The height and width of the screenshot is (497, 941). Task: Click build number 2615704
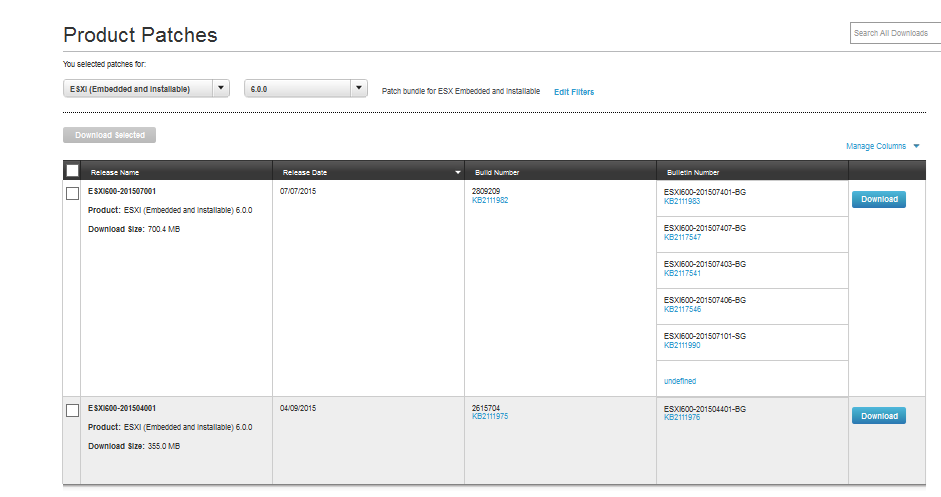[x=486, y=408]
